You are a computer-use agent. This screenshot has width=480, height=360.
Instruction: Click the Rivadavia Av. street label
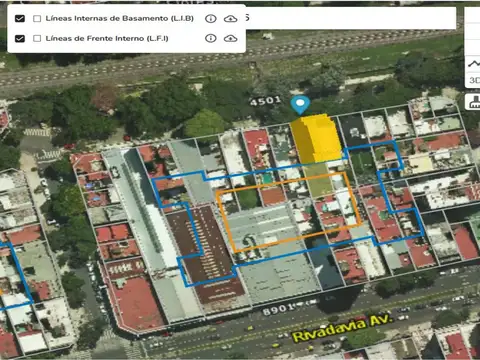point(342,328)
